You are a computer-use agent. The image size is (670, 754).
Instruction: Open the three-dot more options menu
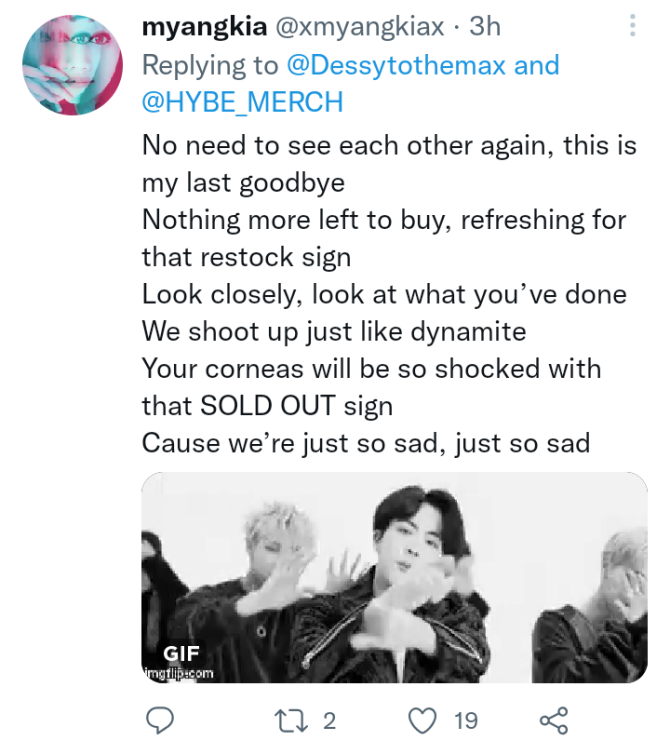[632, 25]
